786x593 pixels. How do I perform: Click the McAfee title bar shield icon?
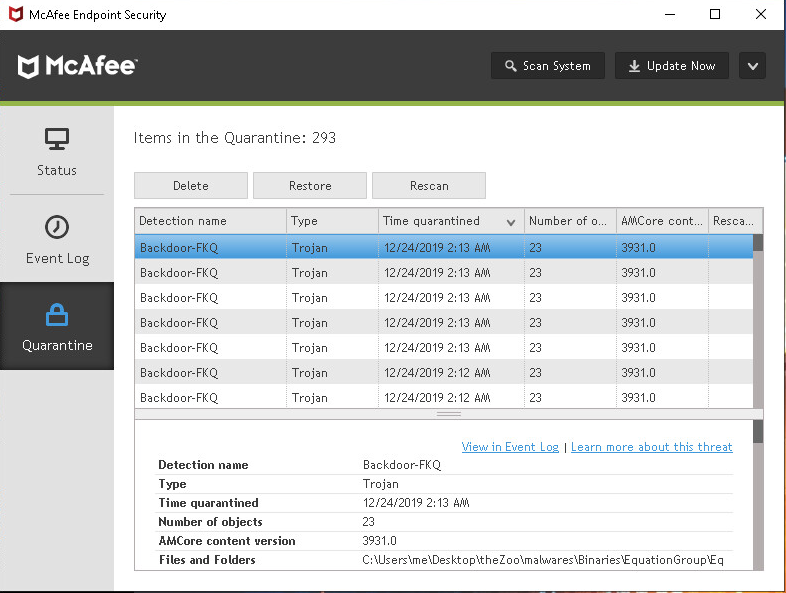pyautogui.click(x=16, y=14)
